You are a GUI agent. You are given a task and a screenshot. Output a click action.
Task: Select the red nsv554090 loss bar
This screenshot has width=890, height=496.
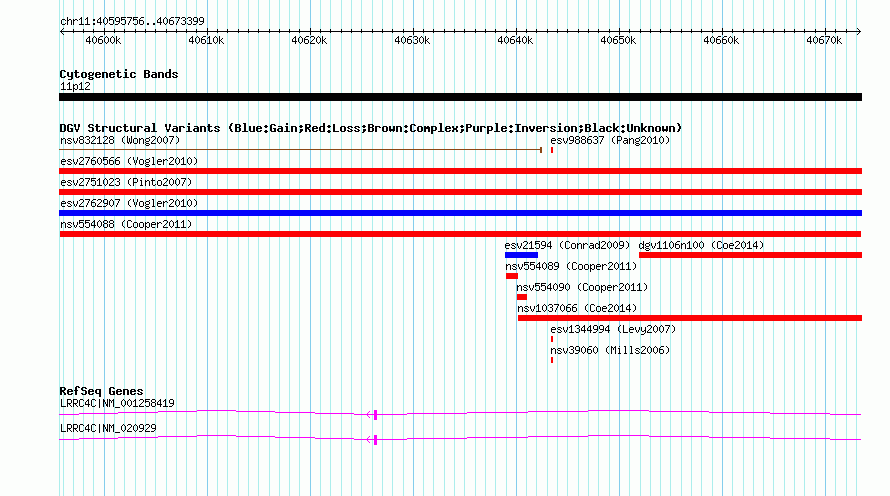click(522, 297)
